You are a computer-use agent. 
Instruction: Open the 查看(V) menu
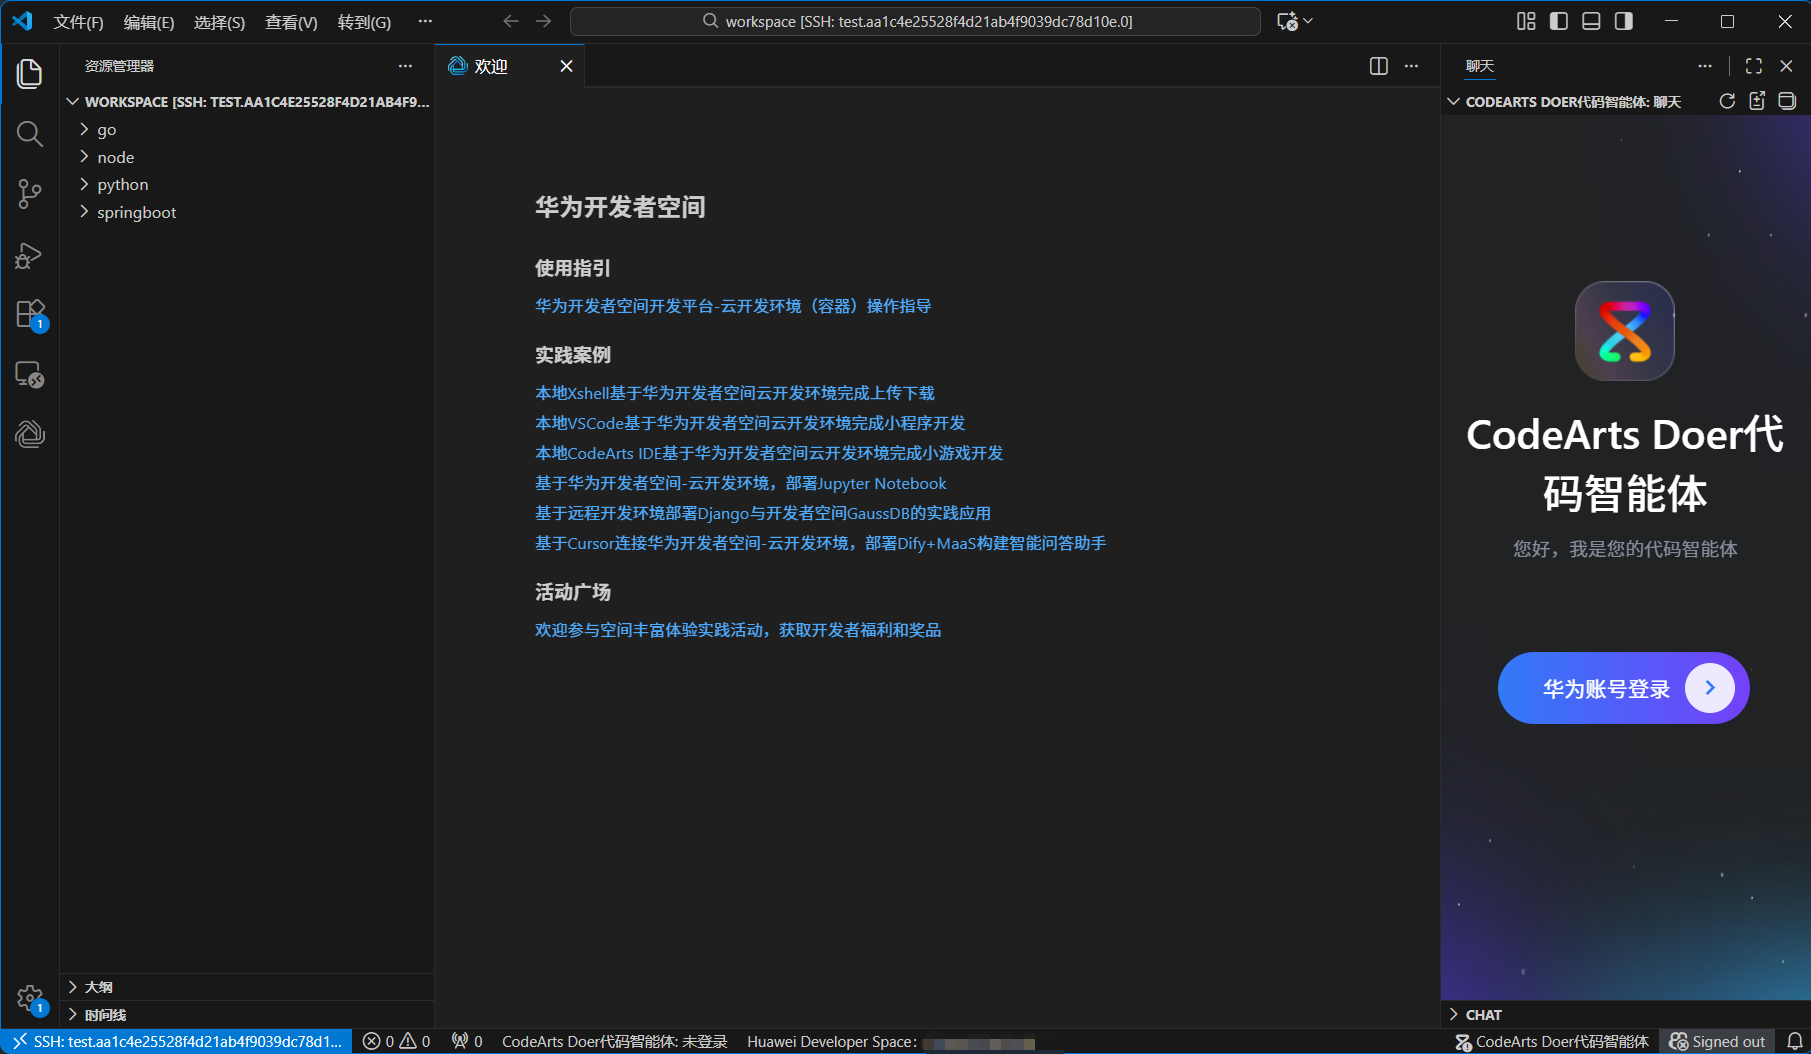point(291,22)
